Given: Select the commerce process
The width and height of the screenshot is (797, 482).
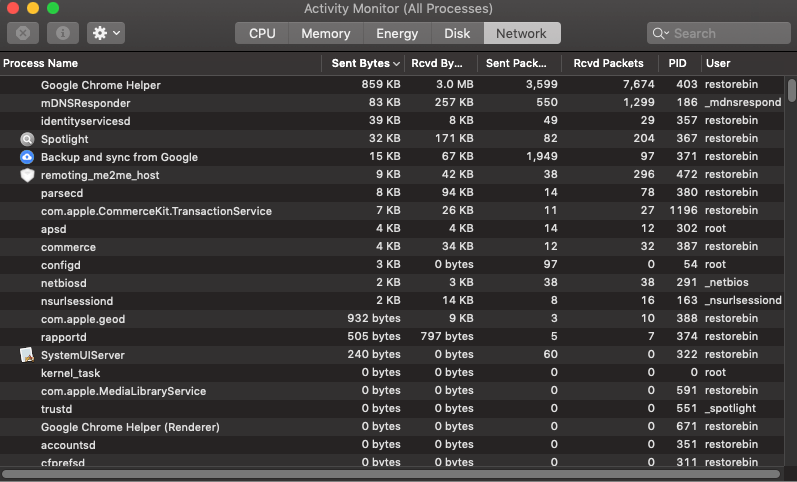Looking at the screenshot, I should pyautogui.click(x=68, y=247).
